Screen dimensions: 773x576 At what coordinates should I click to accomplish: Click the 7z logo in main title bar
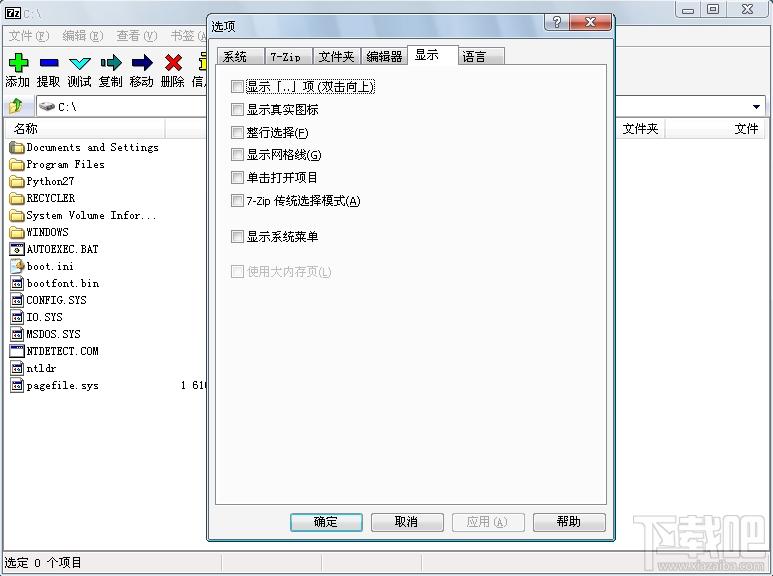tap(12, 12)
